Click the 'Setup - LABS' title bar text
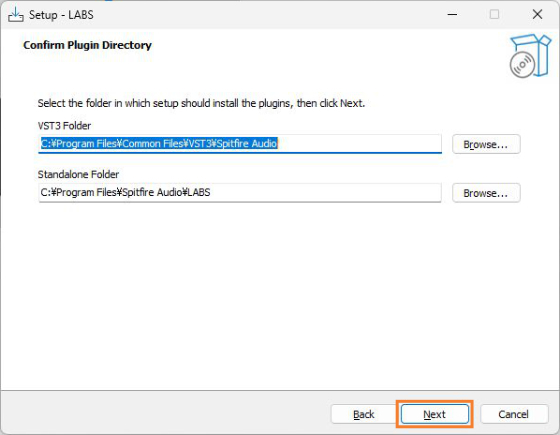The height and width of the screenshot is (435, 560). (x=61, y=15)
